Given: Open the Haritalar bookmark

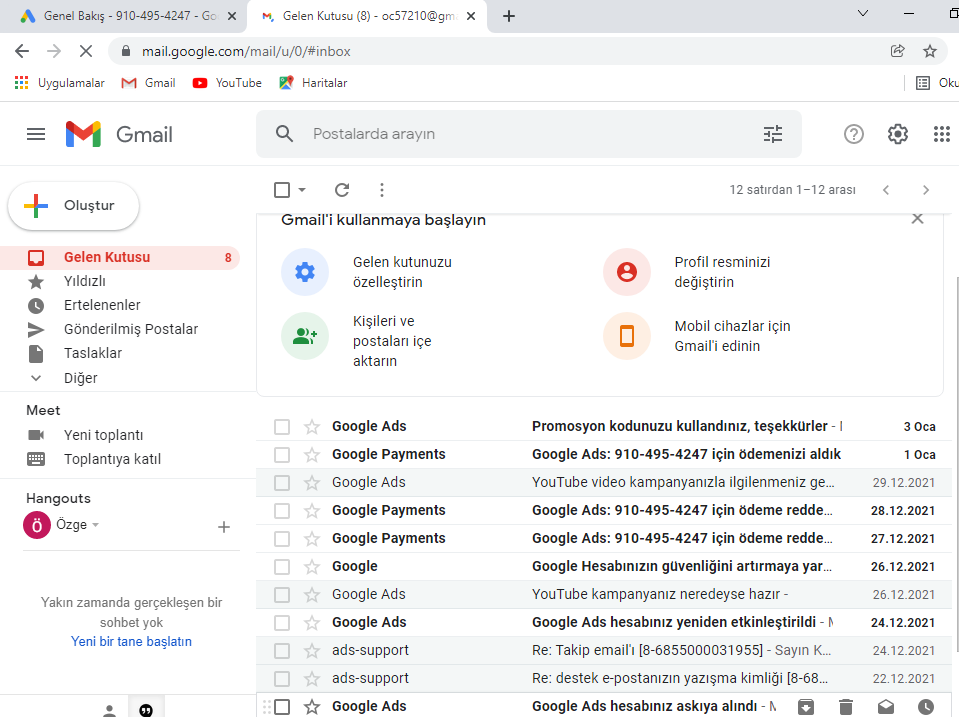Looking at the screenshot, I should click(313, 83).
